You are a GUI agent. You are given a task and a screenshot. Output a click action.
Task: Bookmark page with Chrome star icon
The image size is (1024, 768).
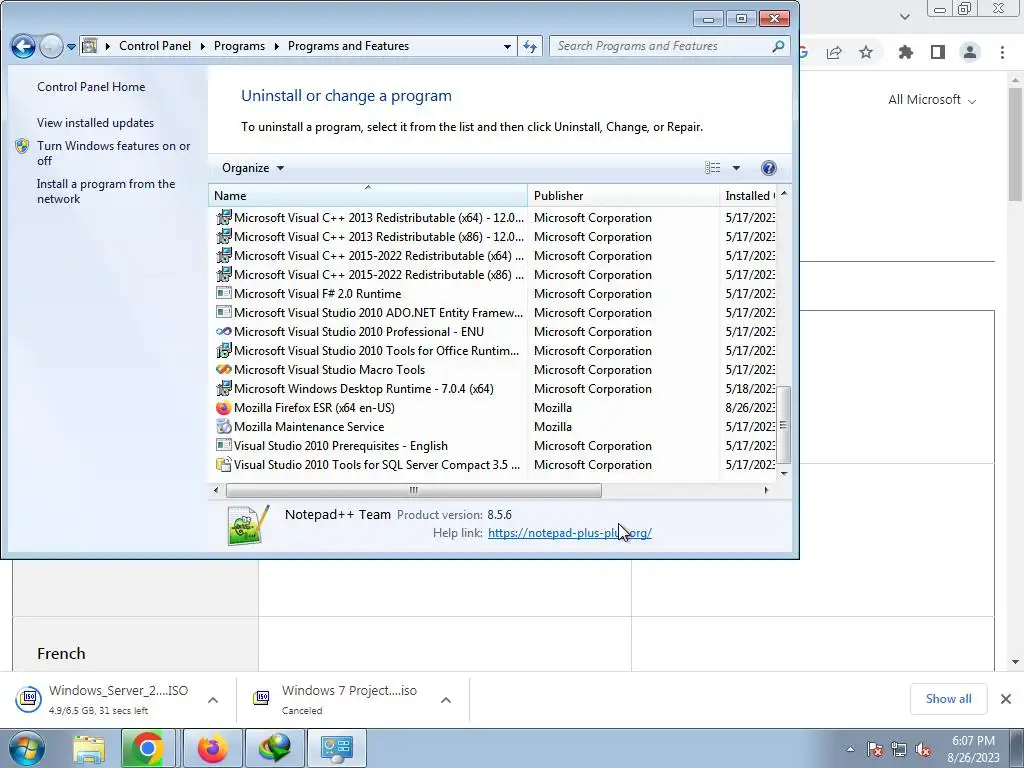point(866,52)
